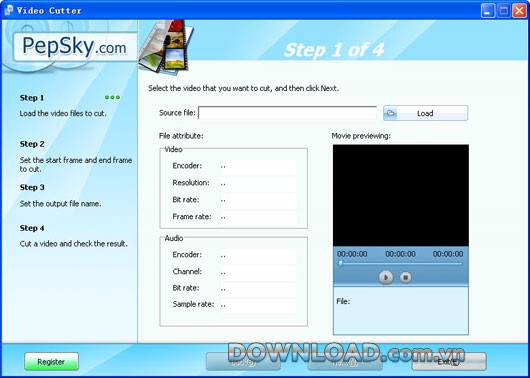Click the Sample rate value field
Viewport: 530px width, 378px height.
coord(258,305)
